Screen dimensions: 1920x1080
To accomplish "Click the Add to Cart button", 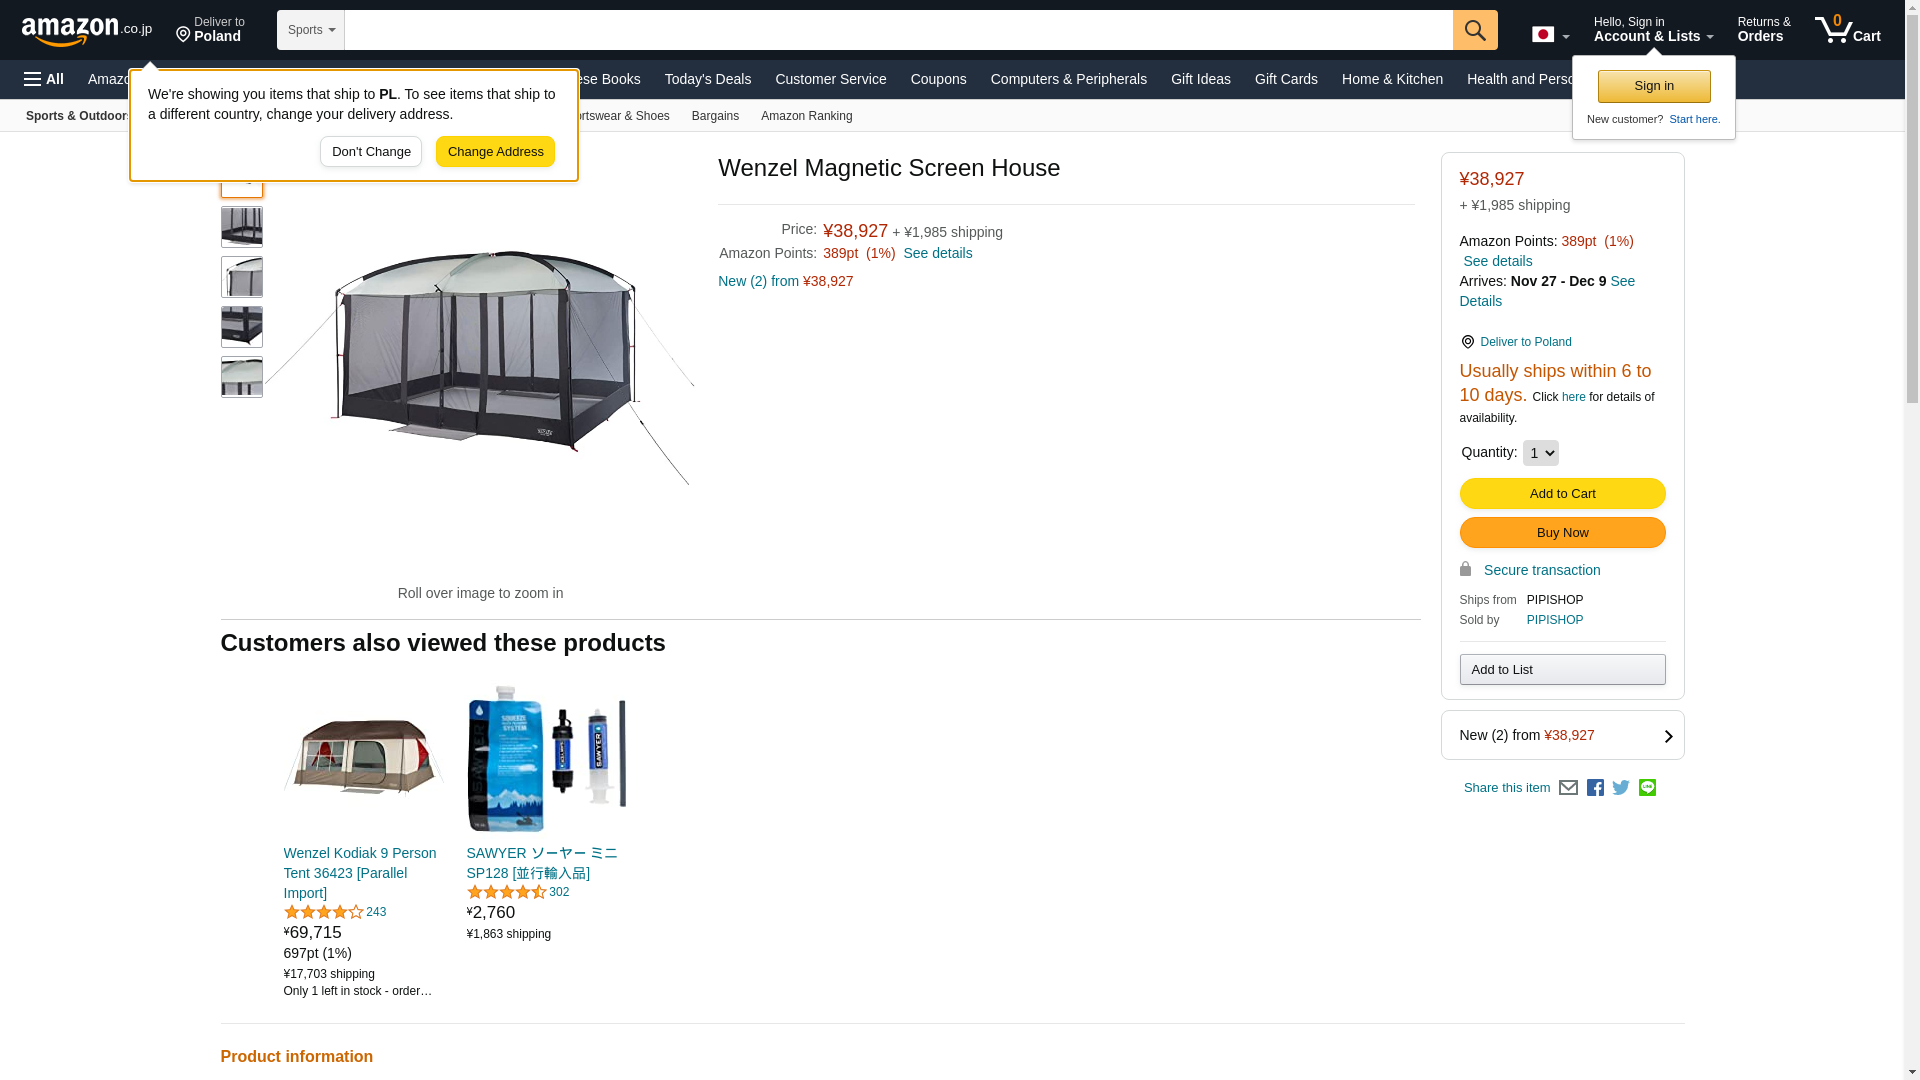I will 1562,493.
